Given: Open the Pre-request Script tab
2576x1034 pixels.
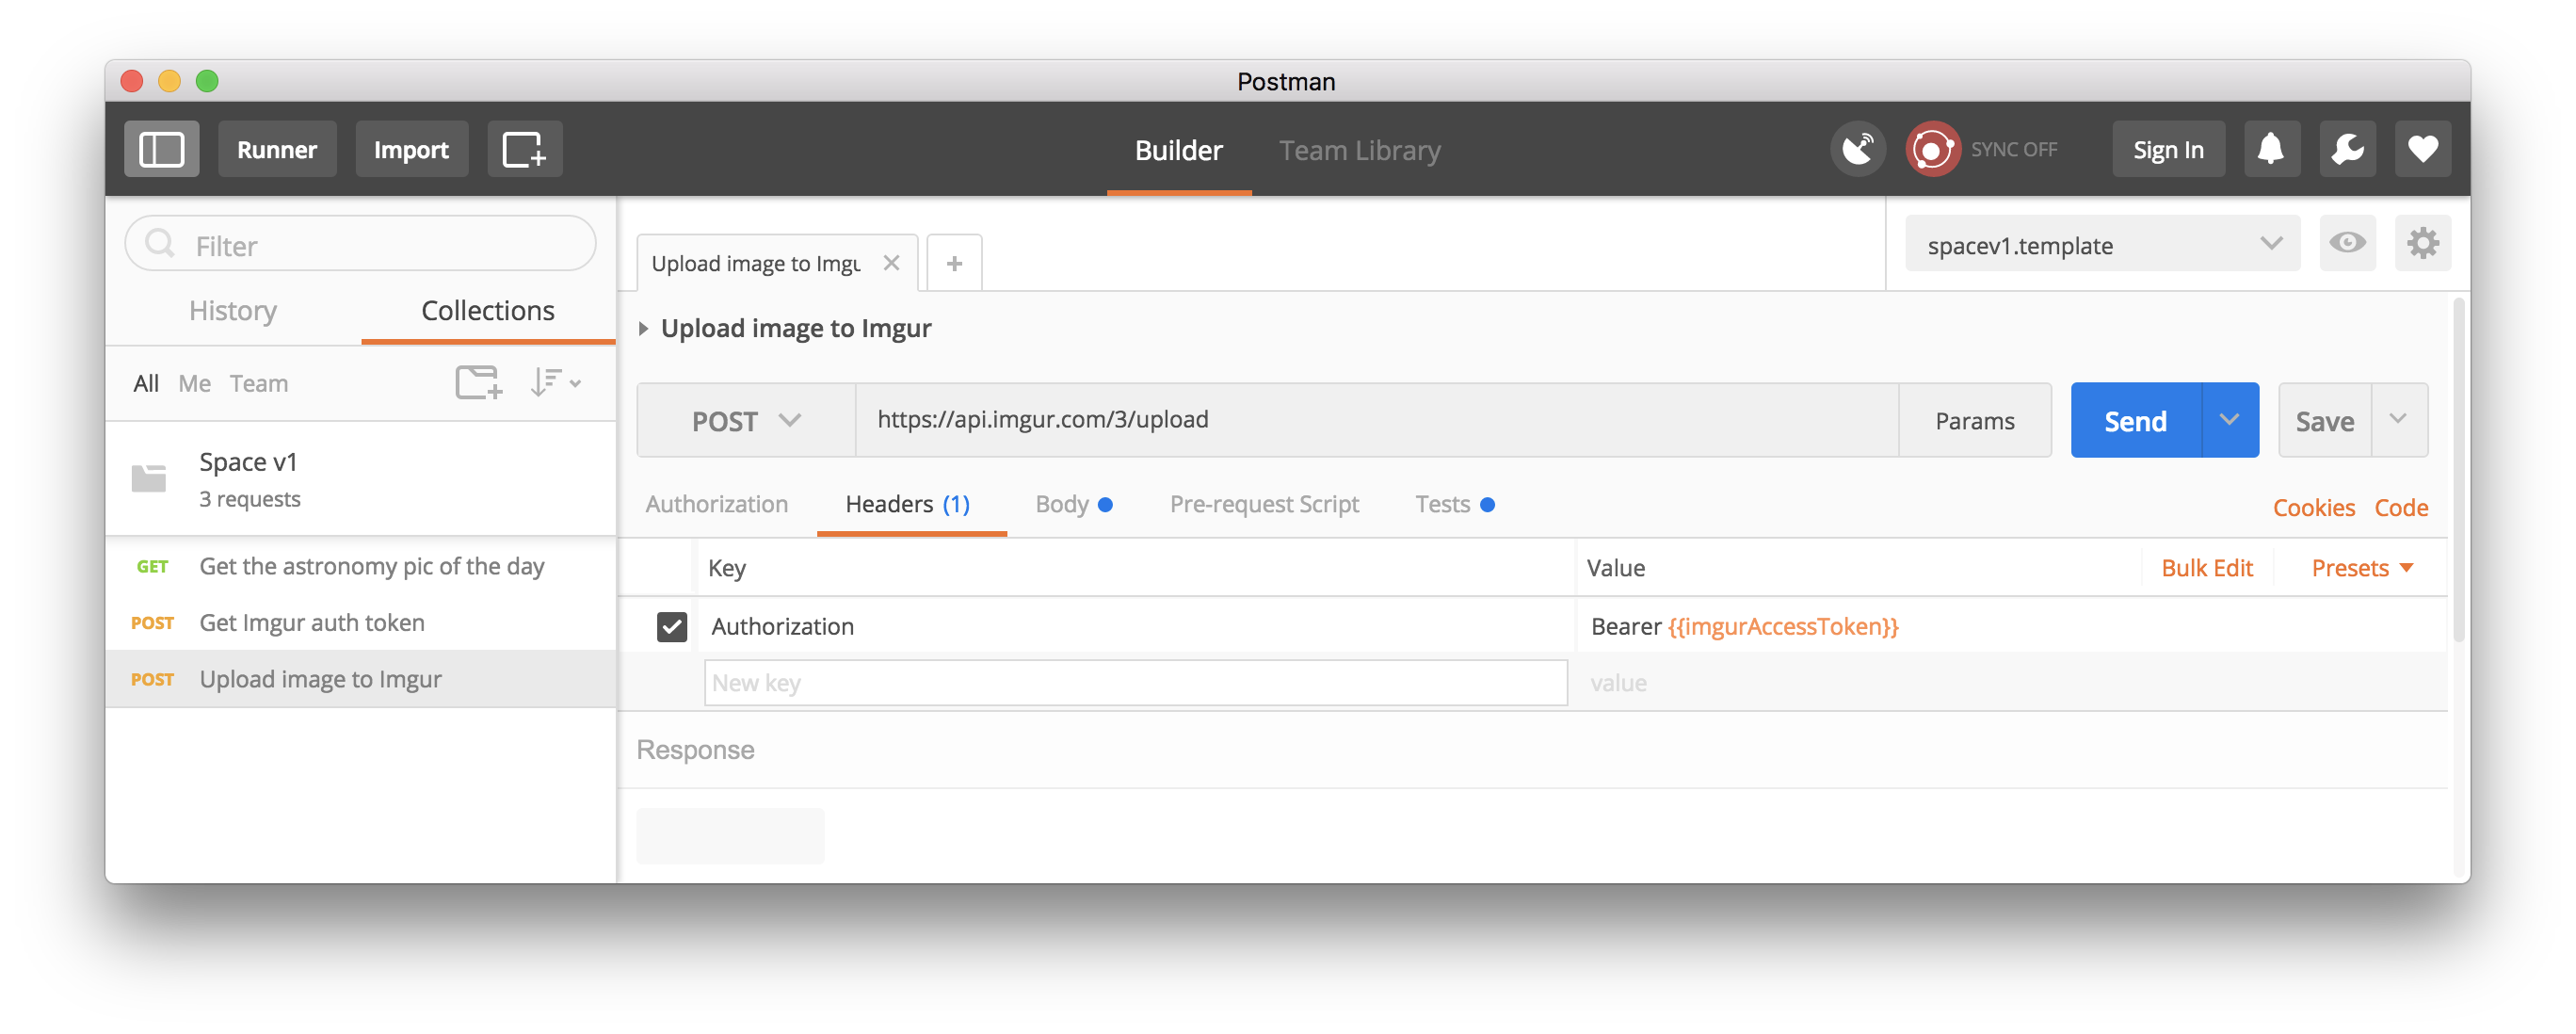Looking at the screenshot, I should (x=1264, y=505).
